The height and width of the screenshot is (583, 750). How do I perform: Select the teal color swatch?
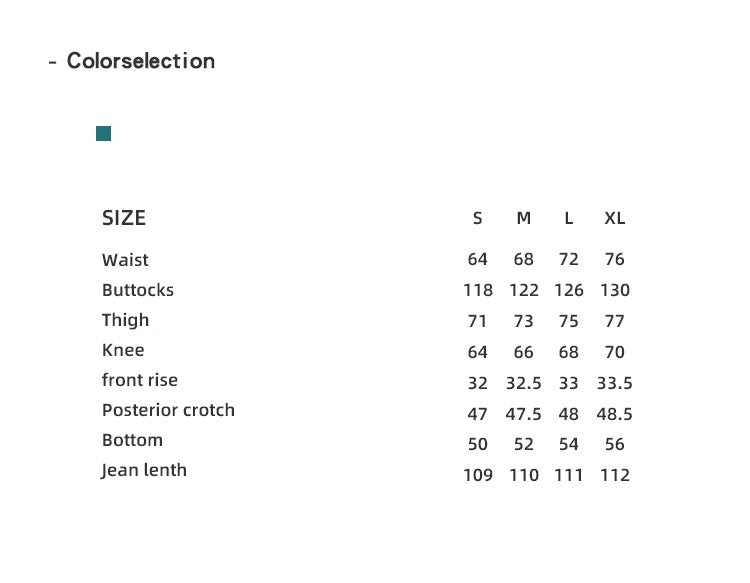(x=103, y=133)
